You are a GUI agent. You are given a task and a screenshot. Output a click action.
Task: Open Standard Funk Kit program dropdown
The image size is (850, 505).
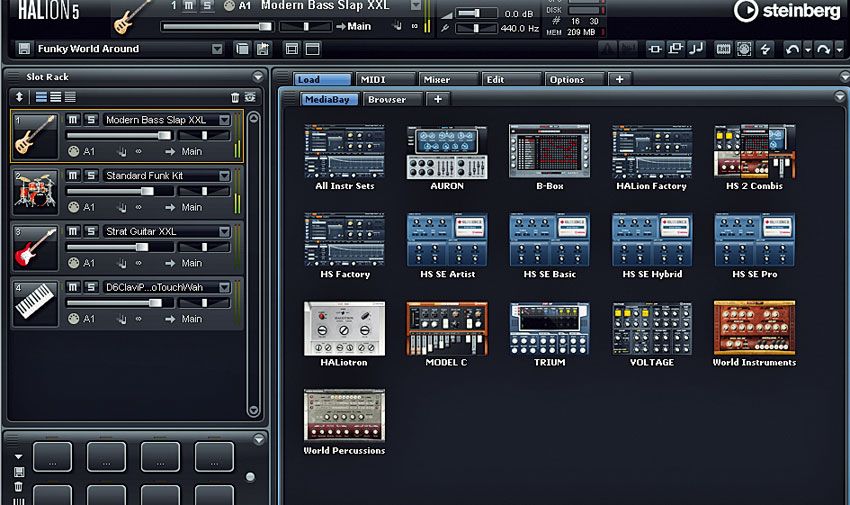[224, 176]
